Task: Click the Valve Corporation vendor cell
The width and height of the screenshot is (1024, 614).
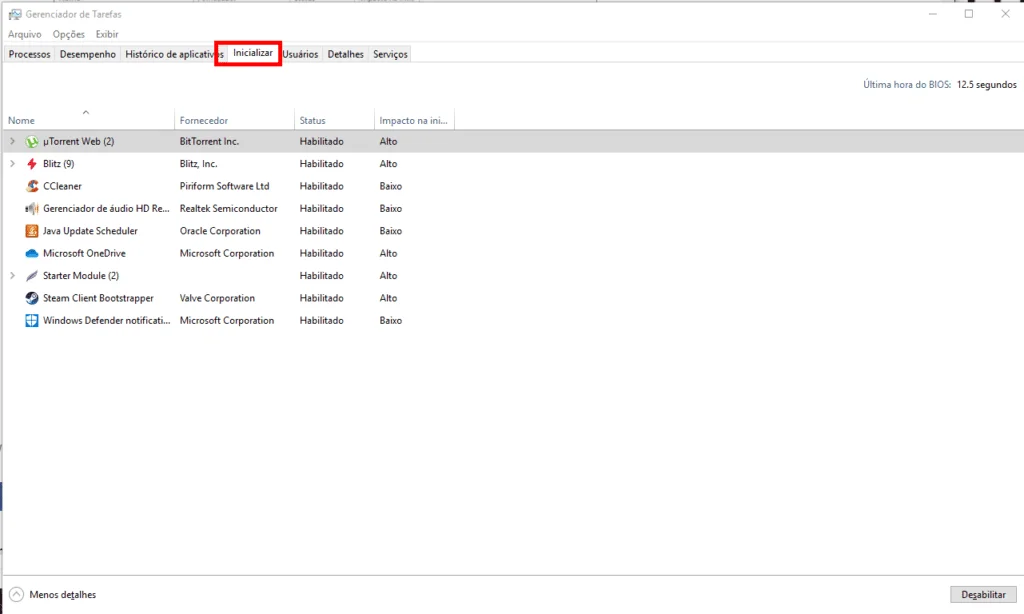Action: (x=217, y=298)
